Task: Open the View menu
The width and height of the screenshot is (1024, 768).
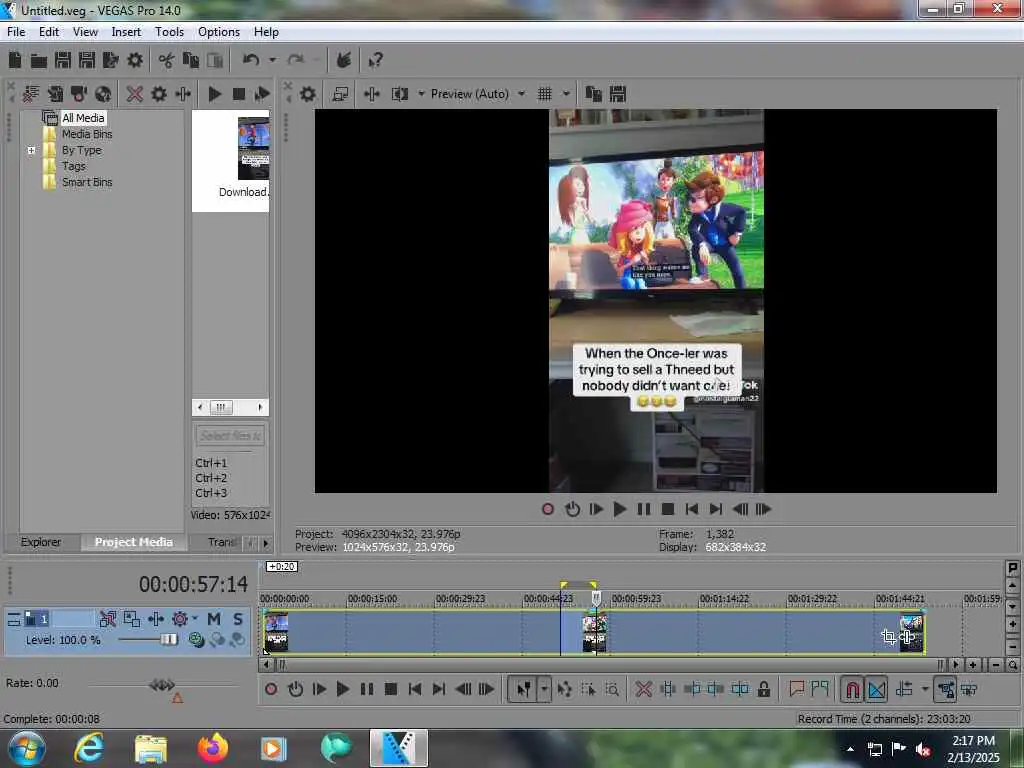Action: point(85,32)
